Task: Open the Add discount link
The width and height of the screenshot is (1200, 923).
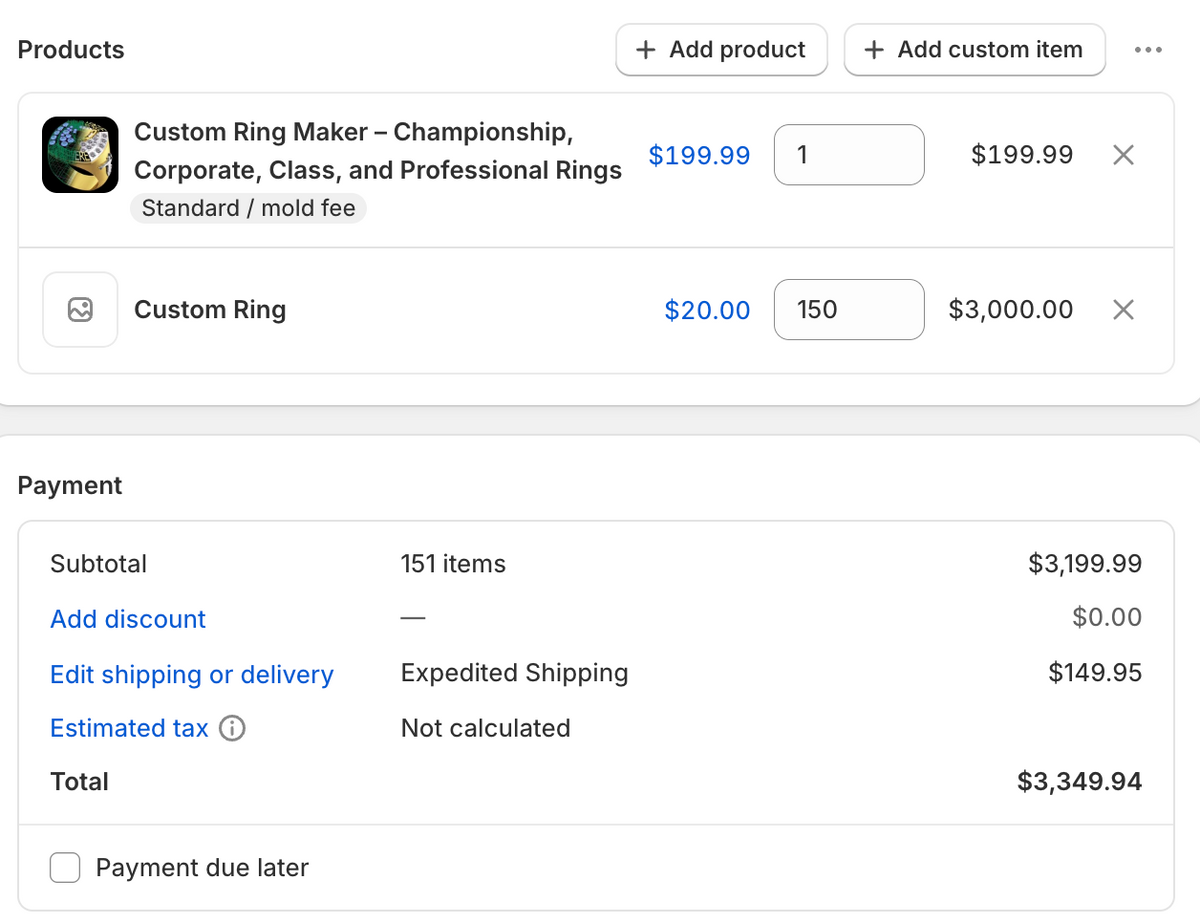Action: (128, 619)
